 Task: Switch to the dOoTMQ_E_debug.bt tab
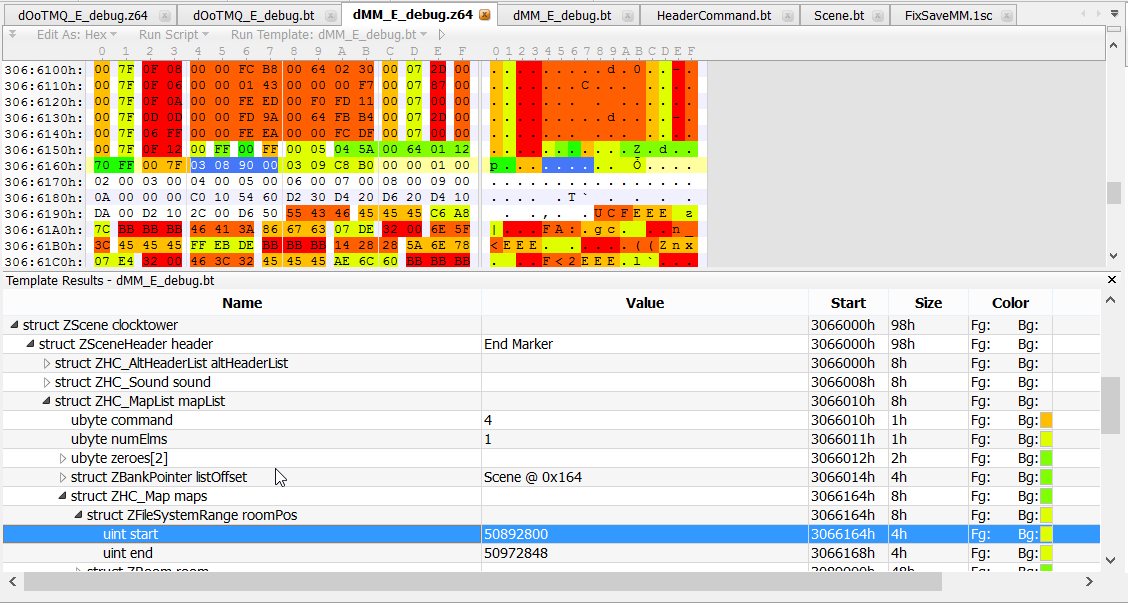pyautogui.click(x=253, y=15)
